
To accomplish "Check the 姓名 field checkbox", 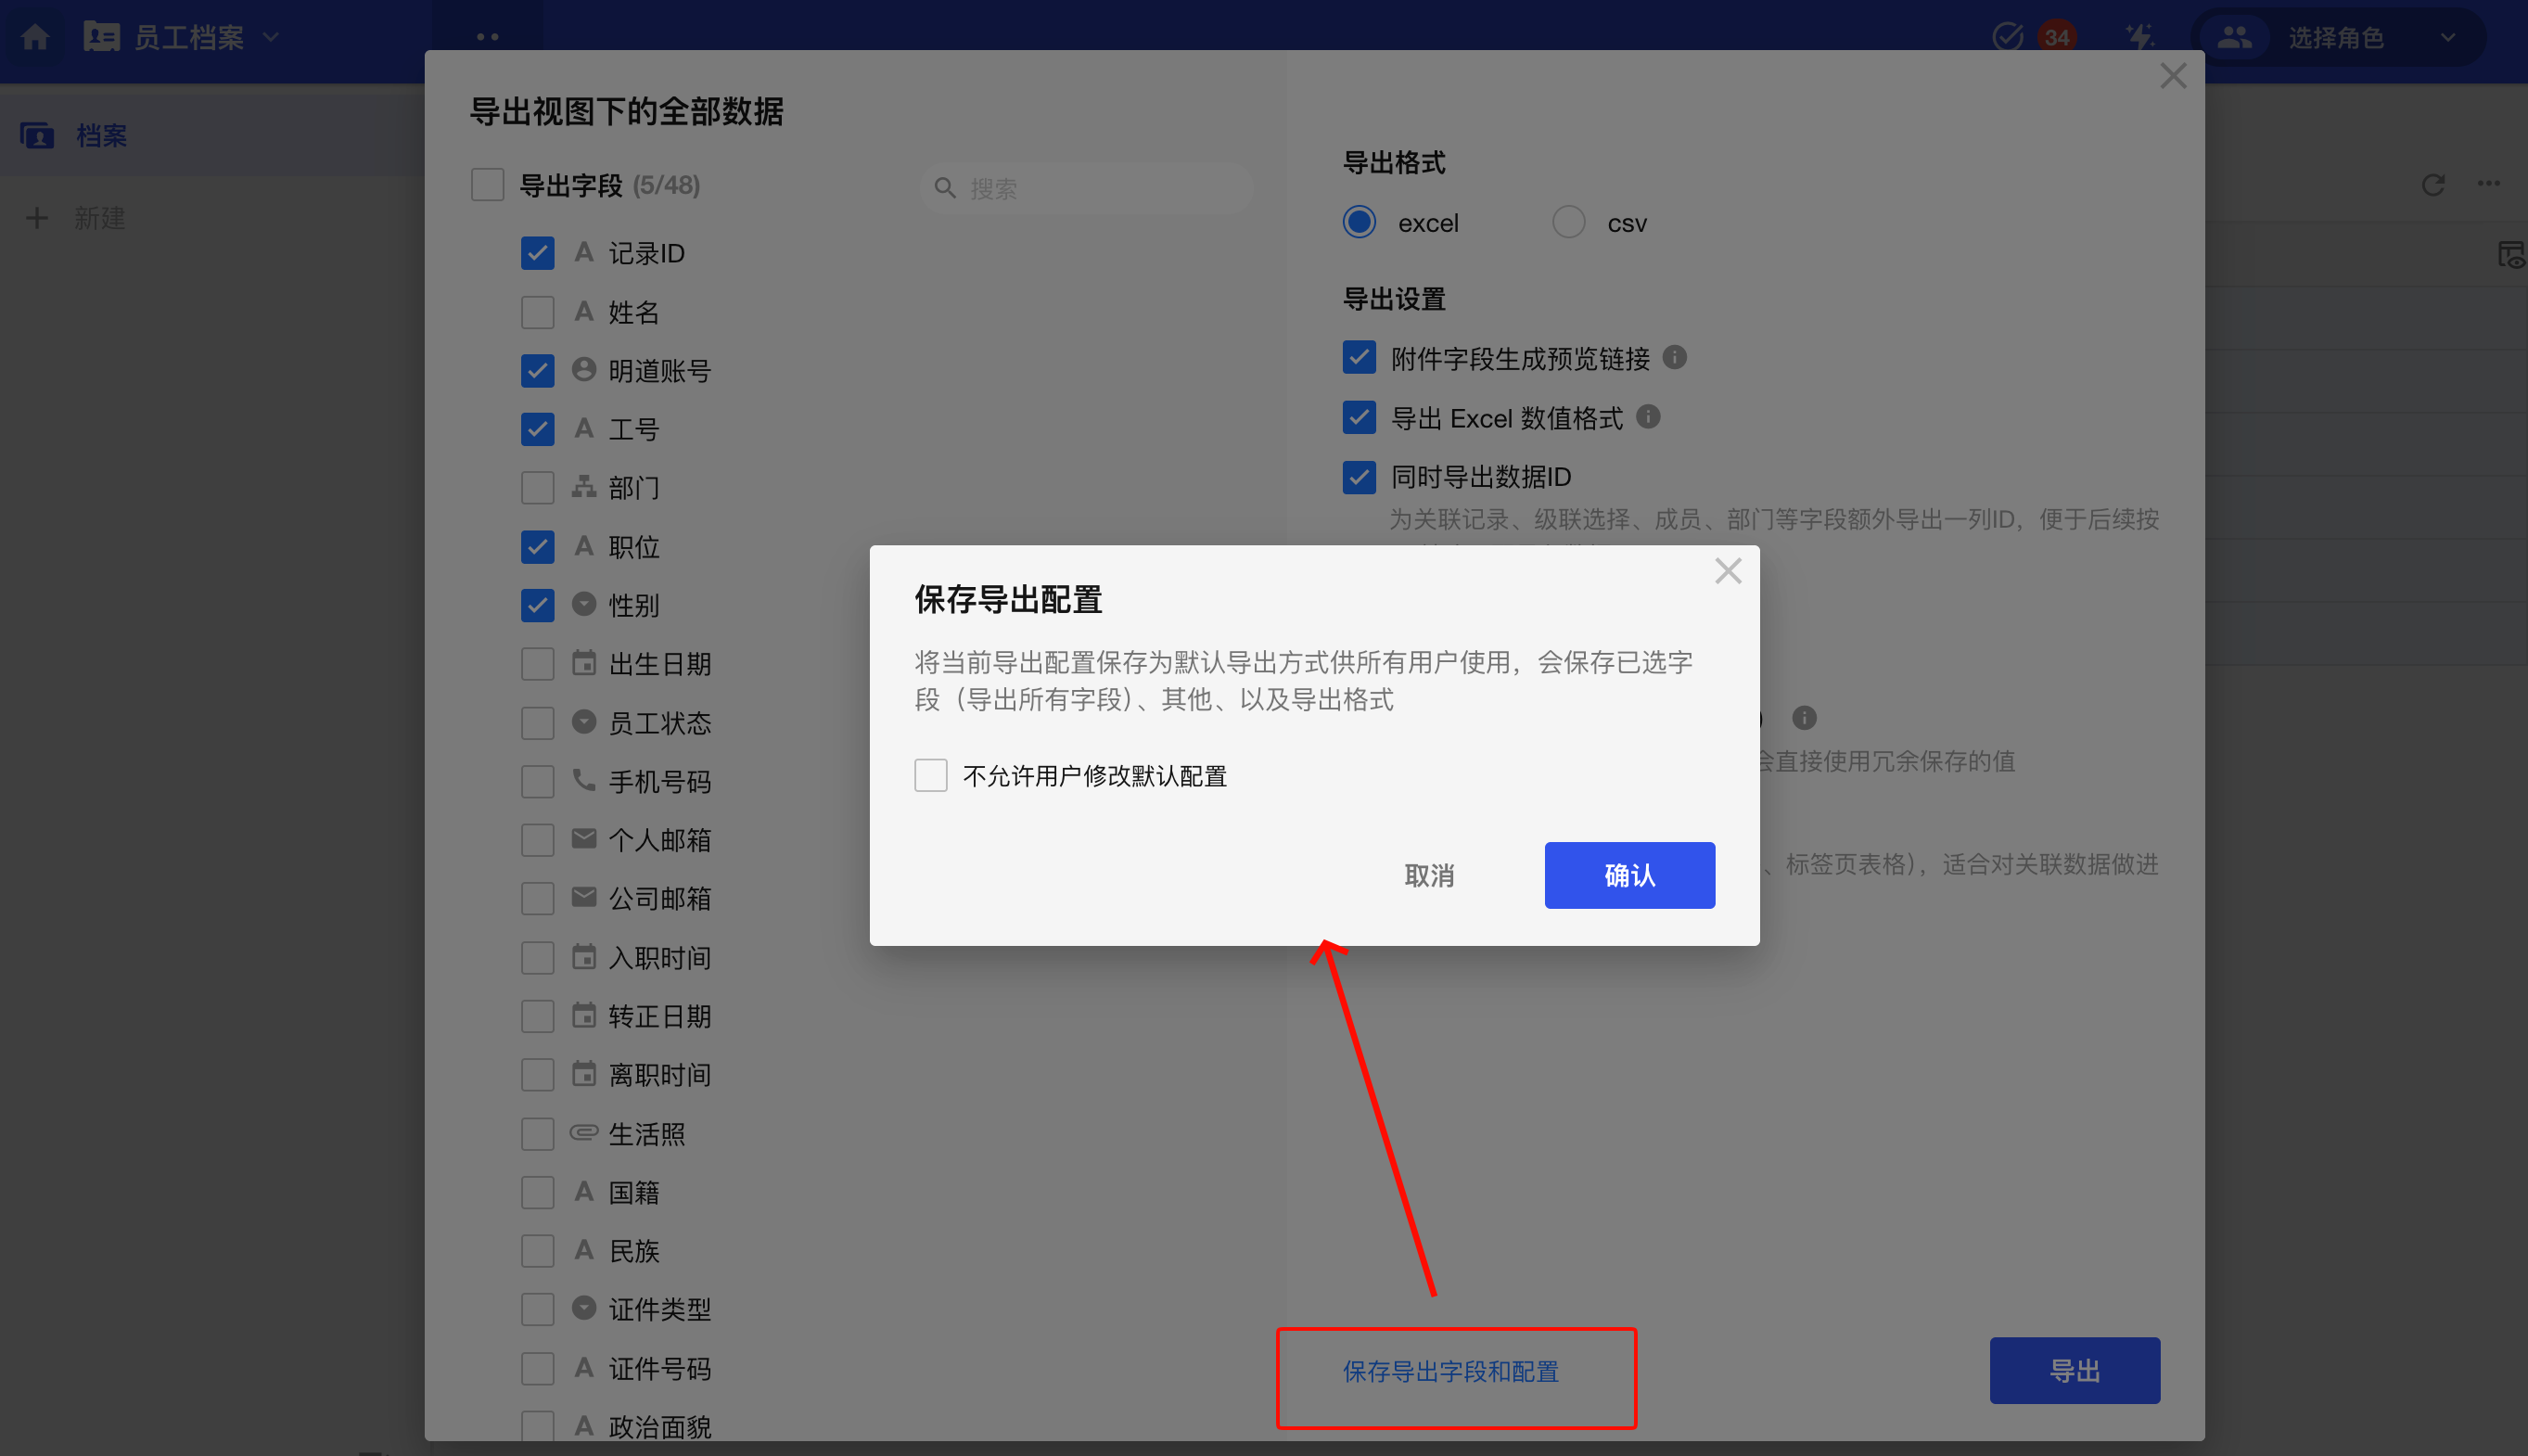I will click(x=537, y=312).
